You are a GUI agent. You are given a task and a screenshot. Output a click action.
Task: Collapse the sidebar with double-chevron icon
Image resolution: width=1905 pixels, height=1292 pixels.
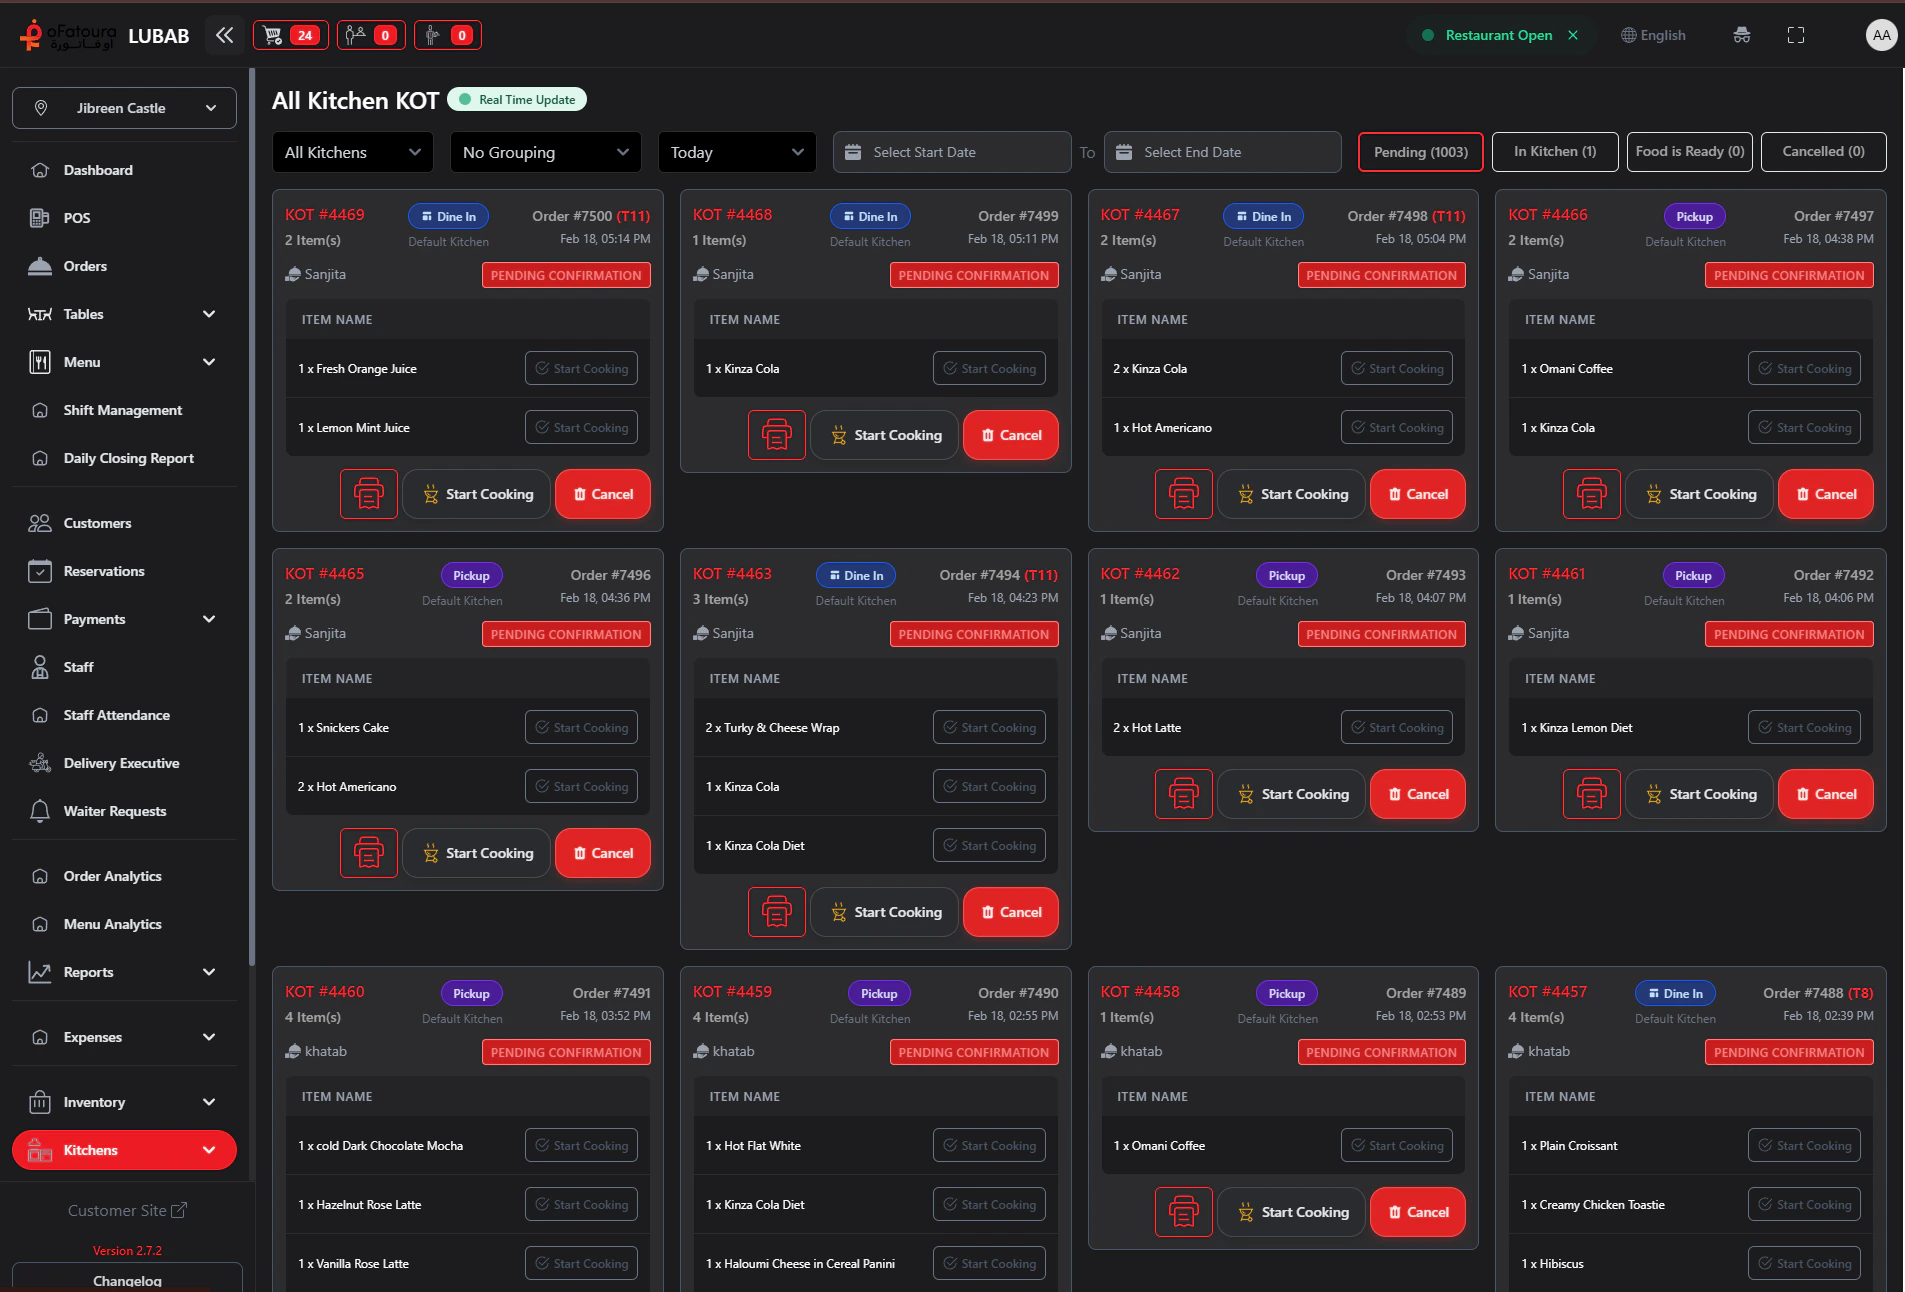click(x=225, y=36)
